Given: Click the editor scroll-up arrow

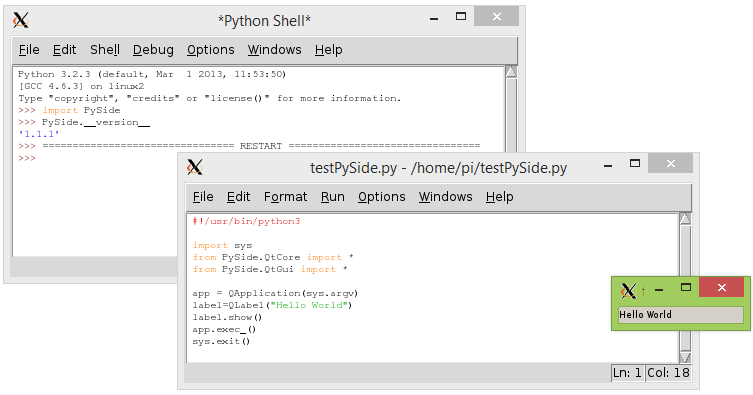Looking at the screenshot, I should pos(685,218).
